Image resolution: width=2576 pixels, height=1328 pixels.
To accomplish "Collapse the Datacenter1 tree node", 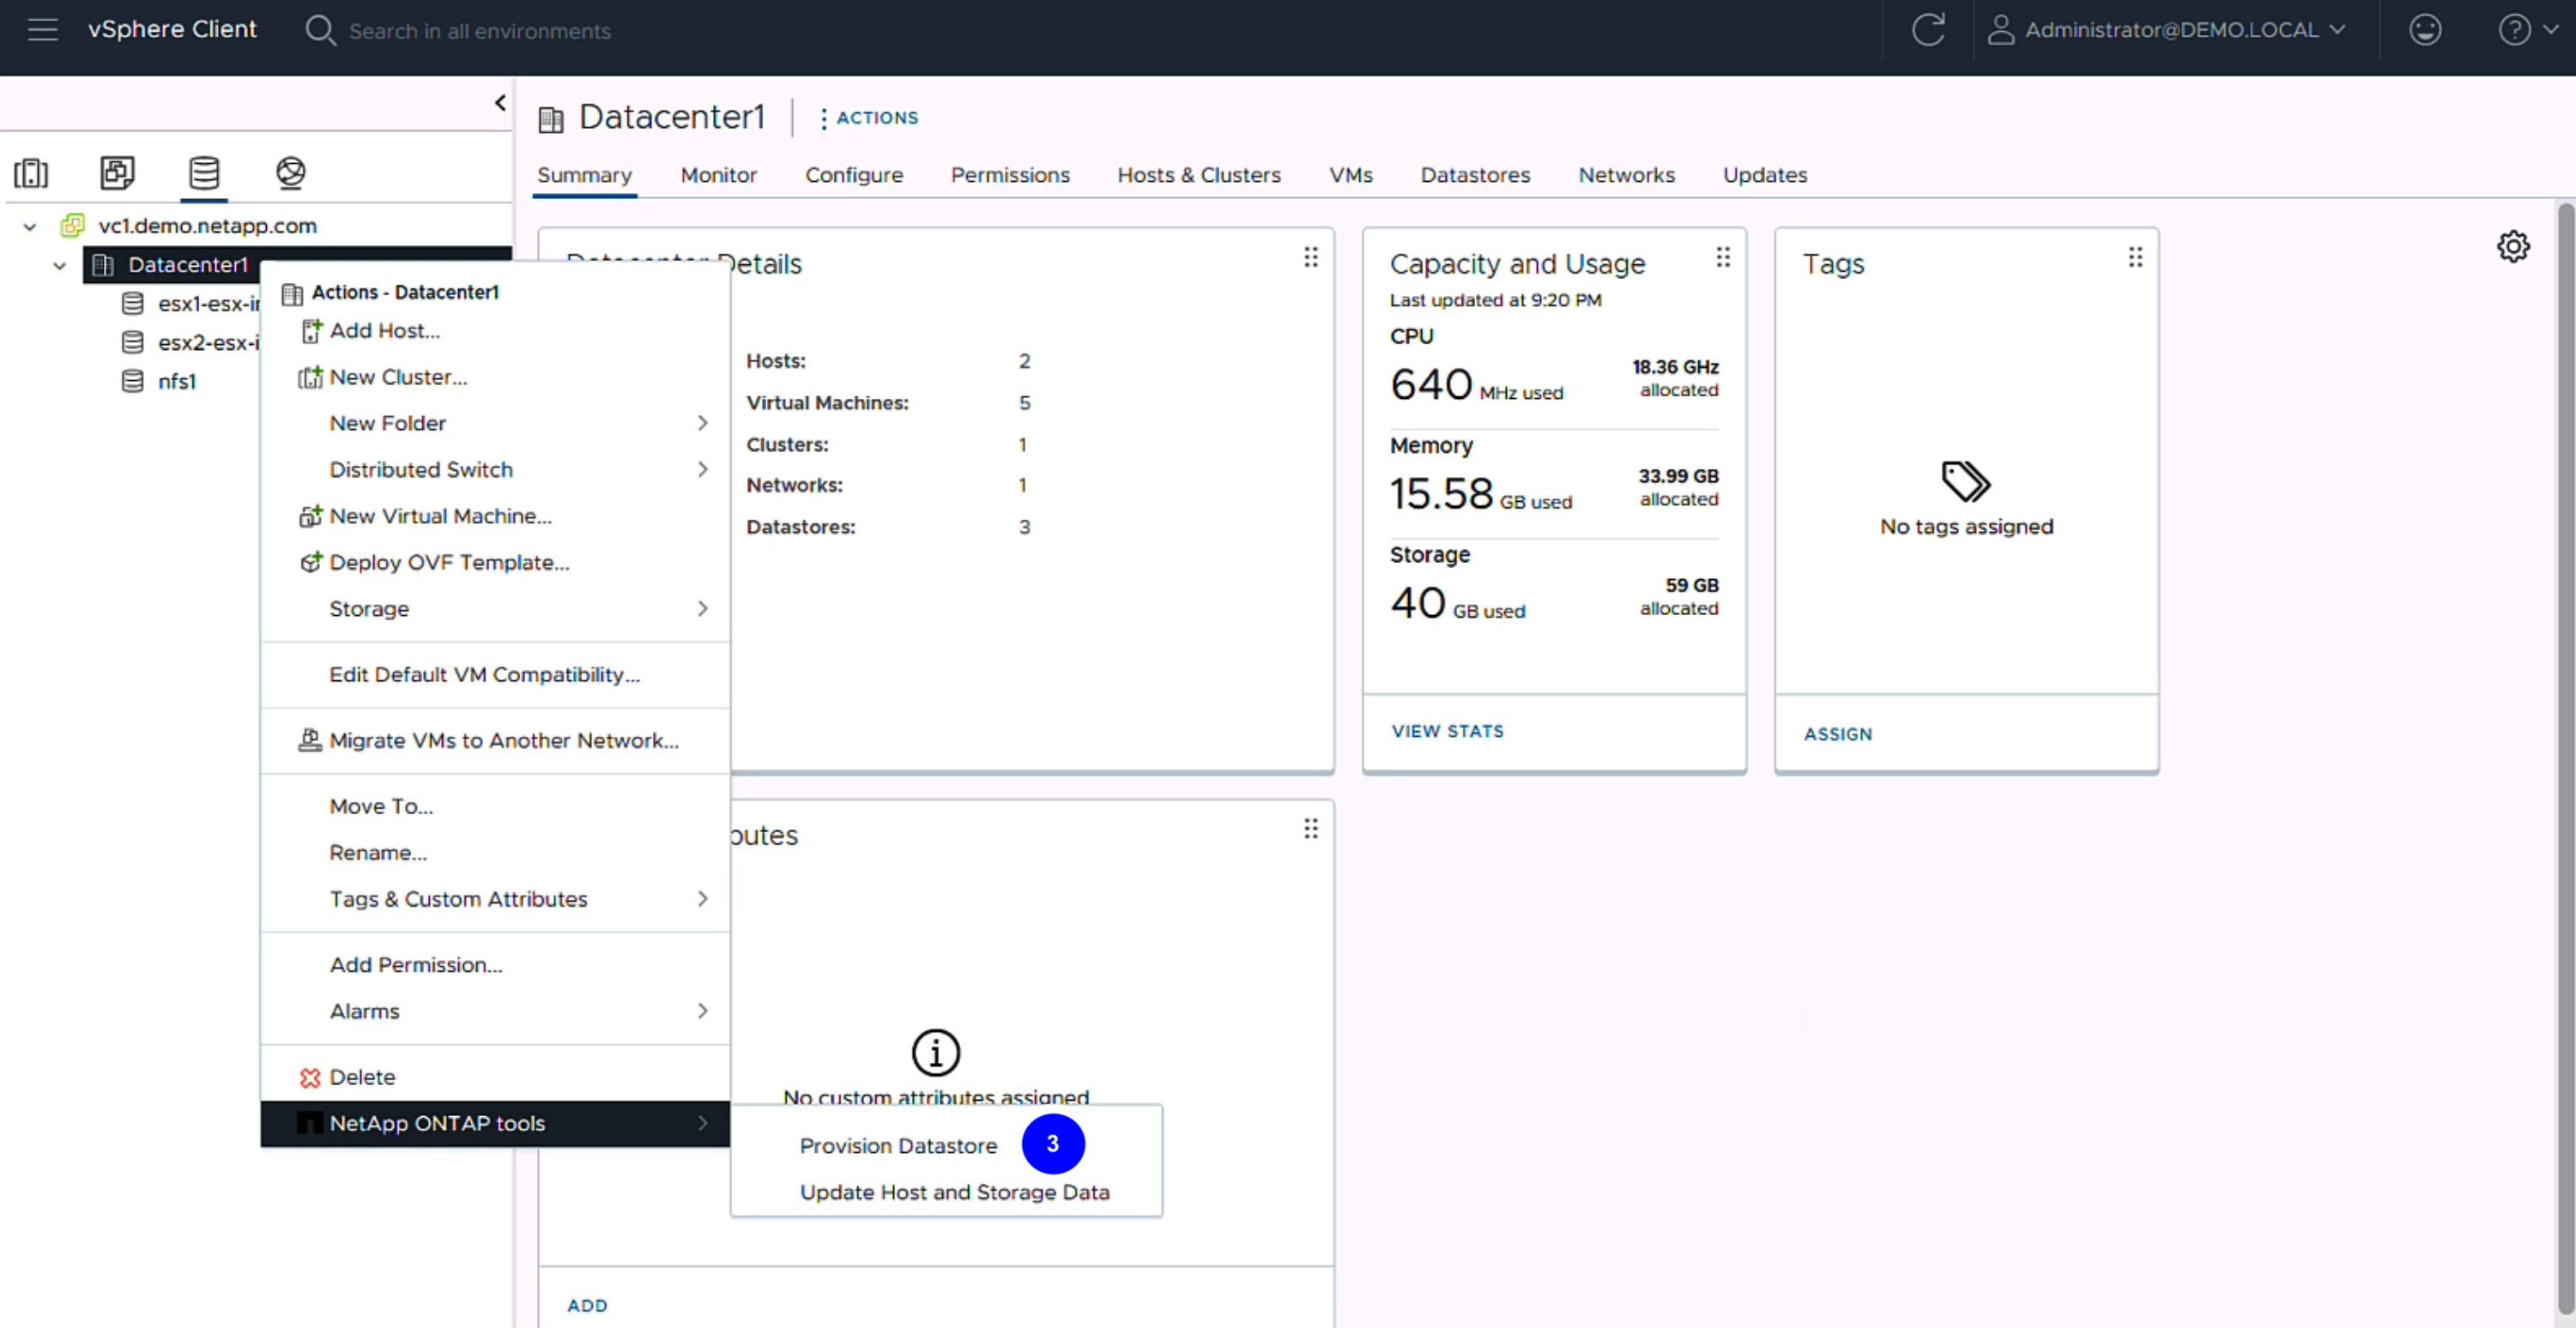I will click(60, 266).
